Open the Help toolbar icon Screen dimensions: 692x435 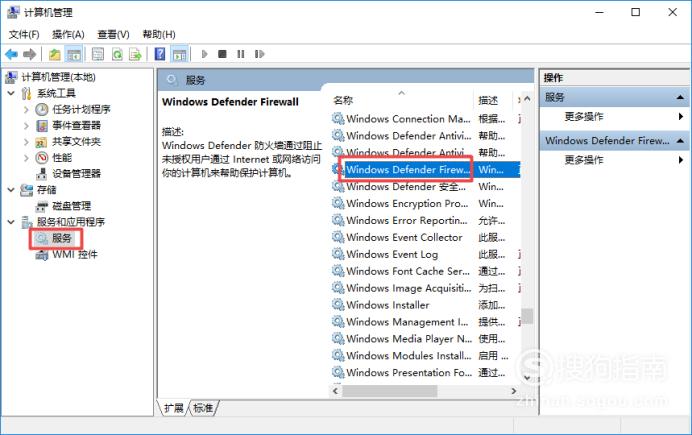point(160,54)
